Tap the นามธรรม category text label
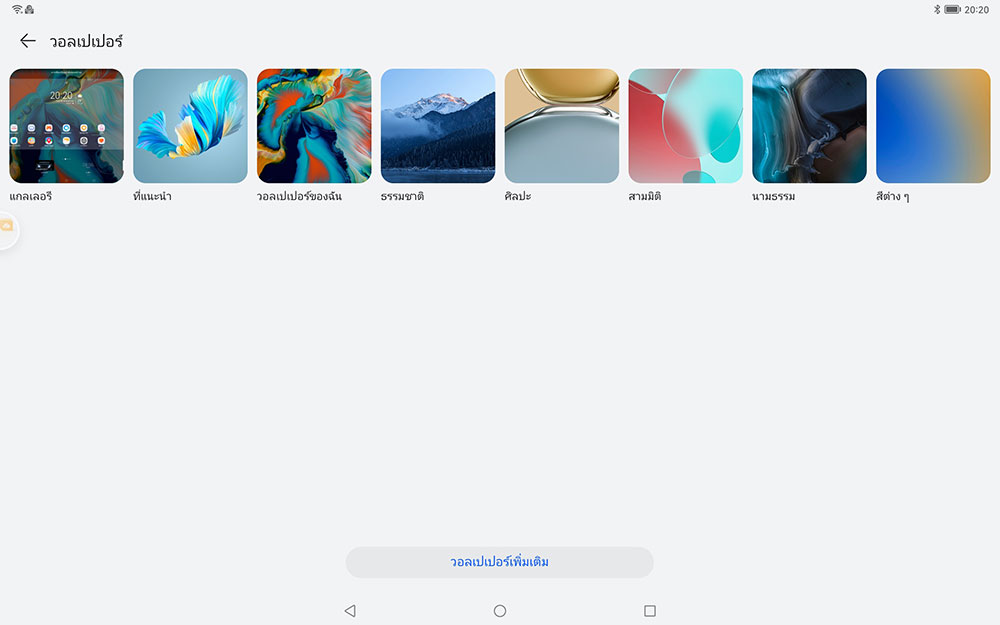This screenshot has height=625, width=1000. click(x=773, y=197)
